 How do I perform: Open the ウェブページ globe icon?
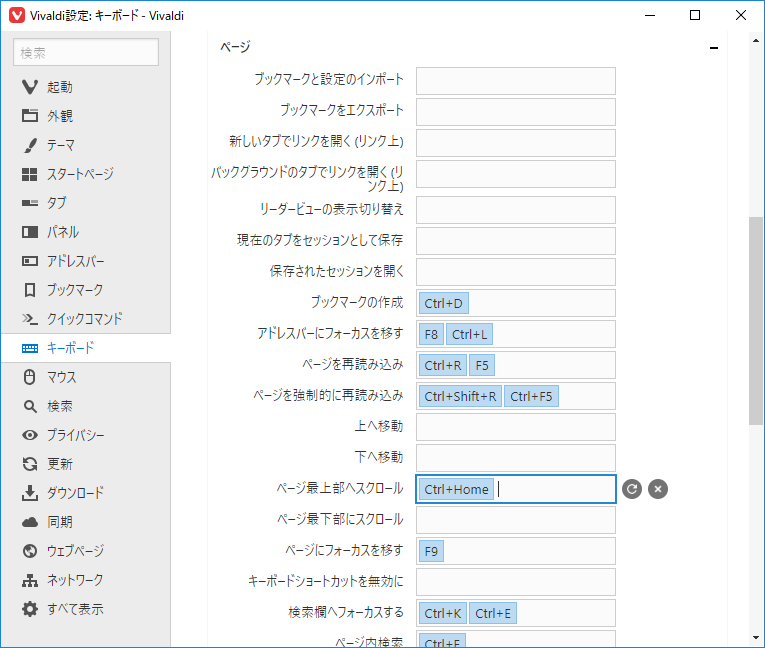(30, 551)
